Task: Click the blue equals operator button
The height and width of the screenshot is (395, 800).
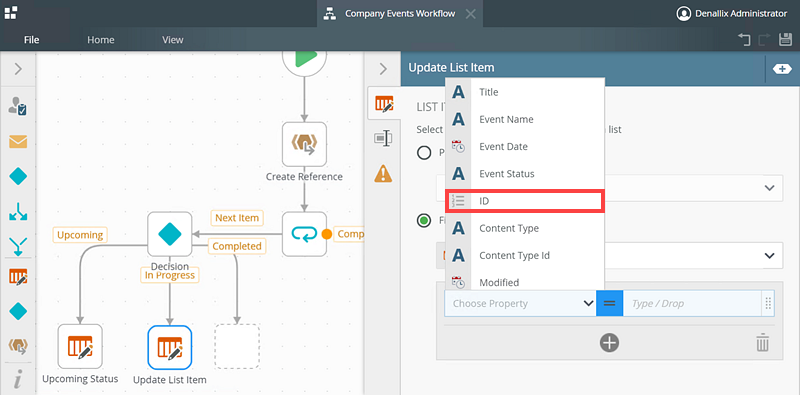Action: [x=609, y=303]
